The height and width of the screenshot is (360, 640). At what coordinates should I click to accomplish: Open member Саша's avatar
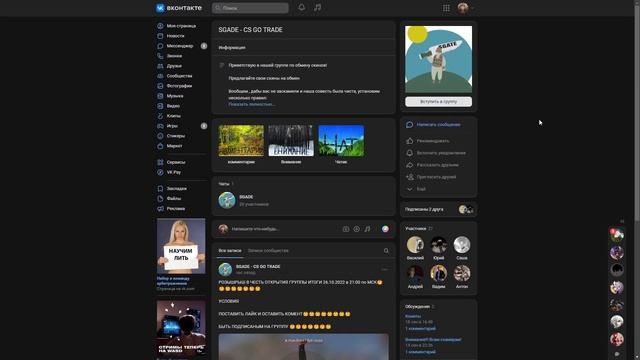click(462, 245)
